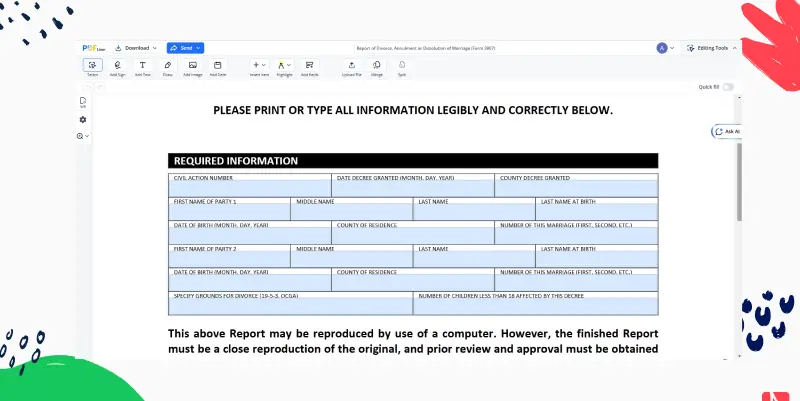Click the document title field

coord(426,48)
